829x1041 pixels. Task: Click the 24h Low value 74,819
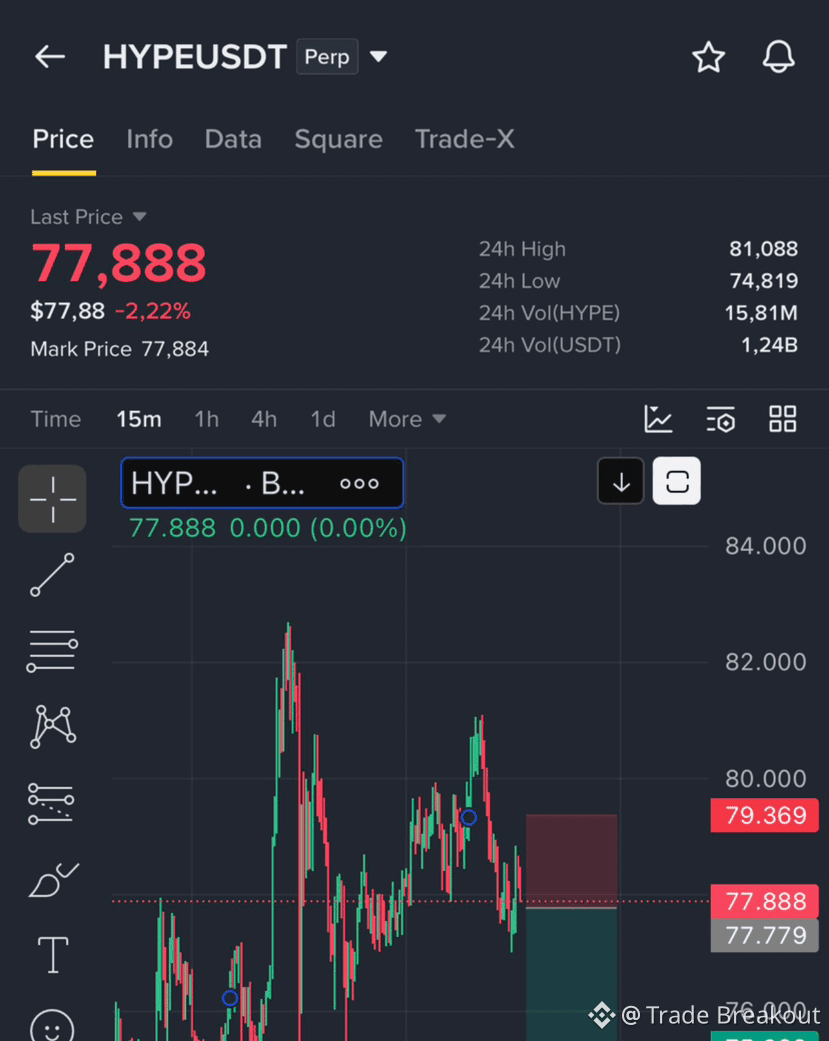[763, 281]
